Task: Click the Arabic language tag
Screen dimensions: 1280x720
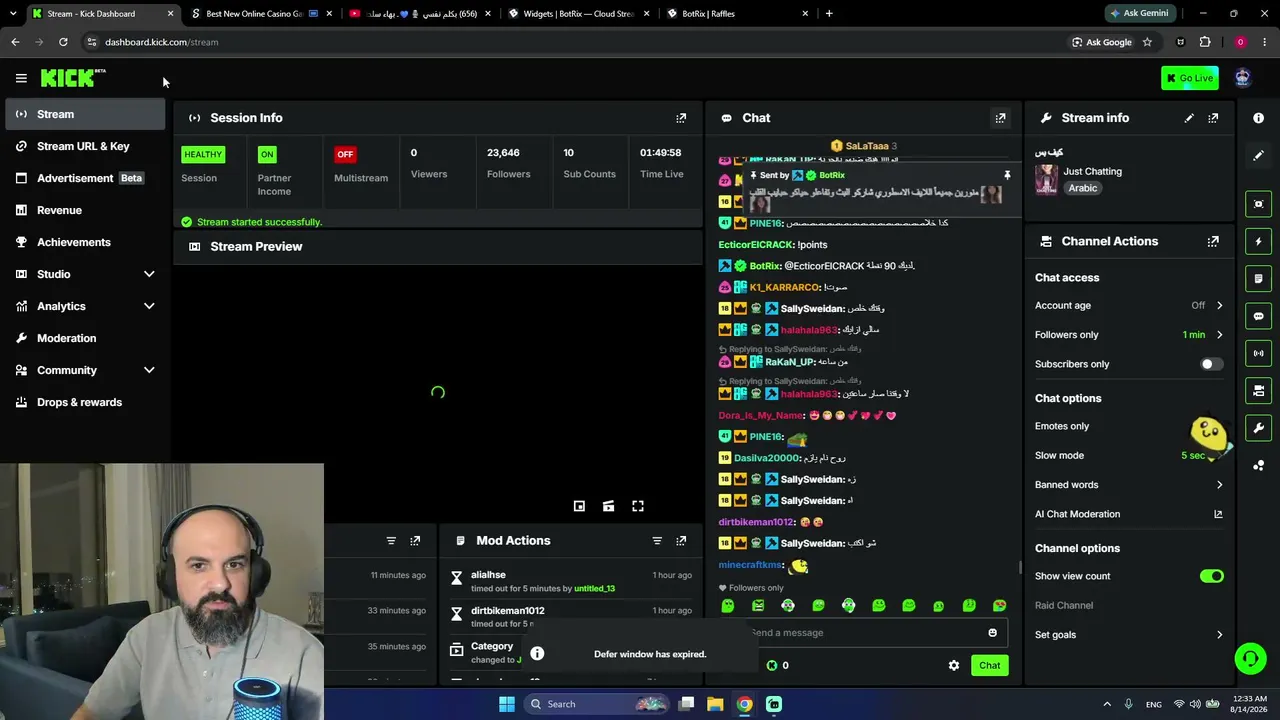Action: [x=1082, y=188]
